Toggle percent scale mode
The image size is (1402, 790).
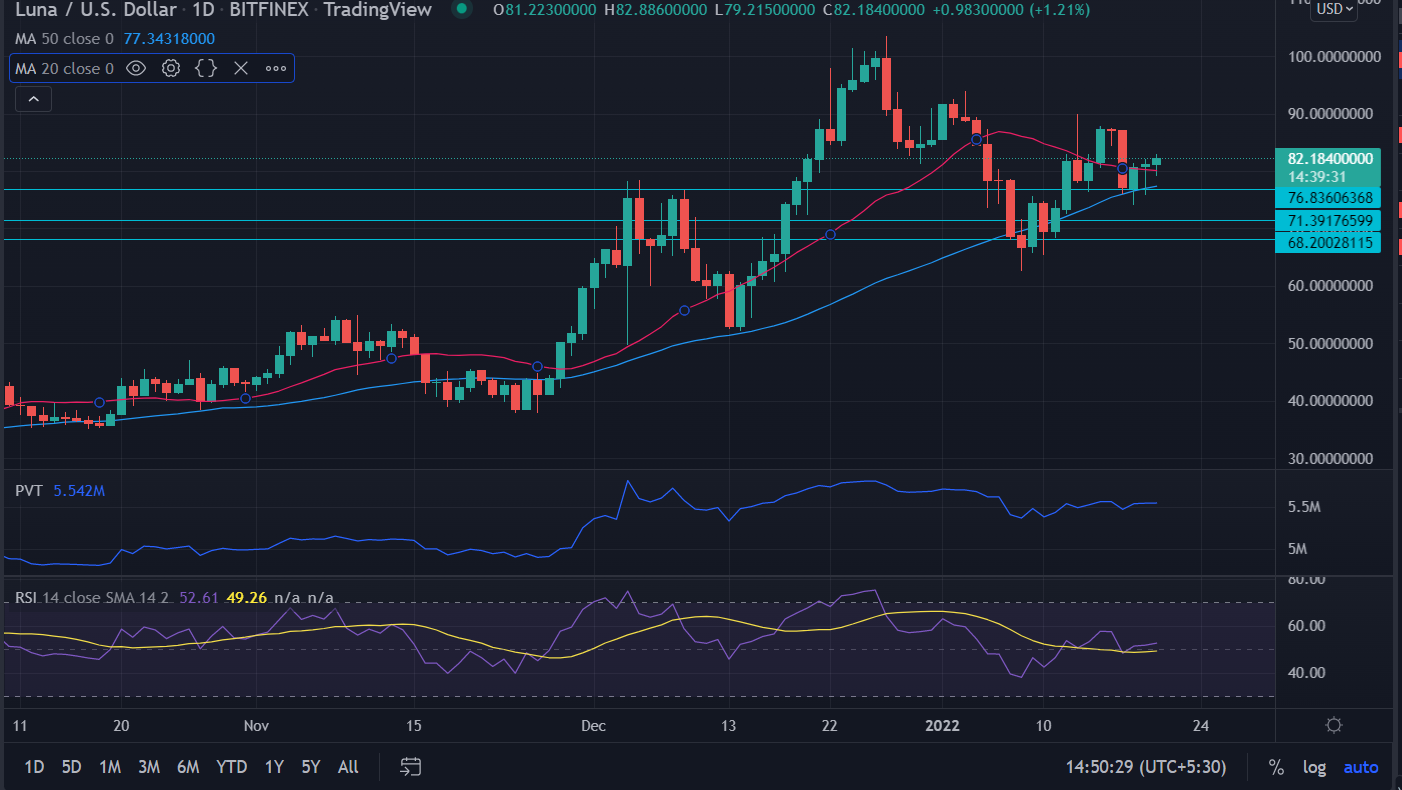coord(1276,767)
